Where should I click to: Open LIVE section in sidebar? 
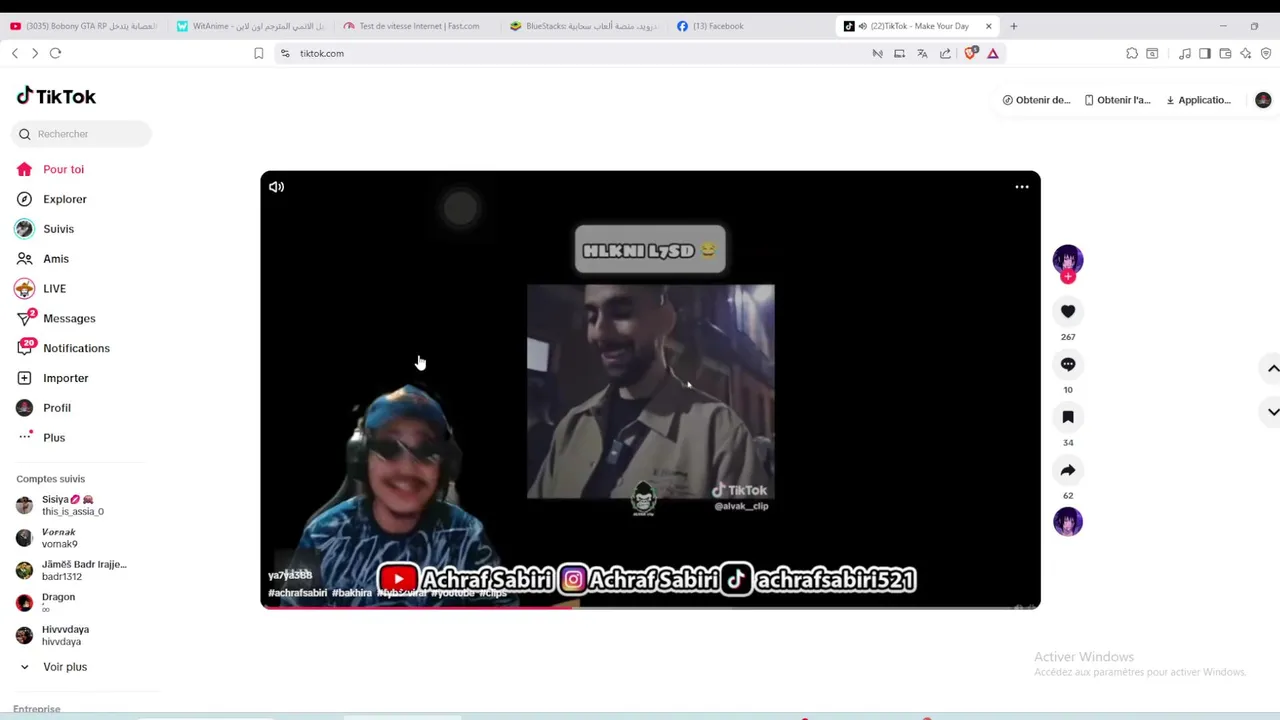coord(54,289)
